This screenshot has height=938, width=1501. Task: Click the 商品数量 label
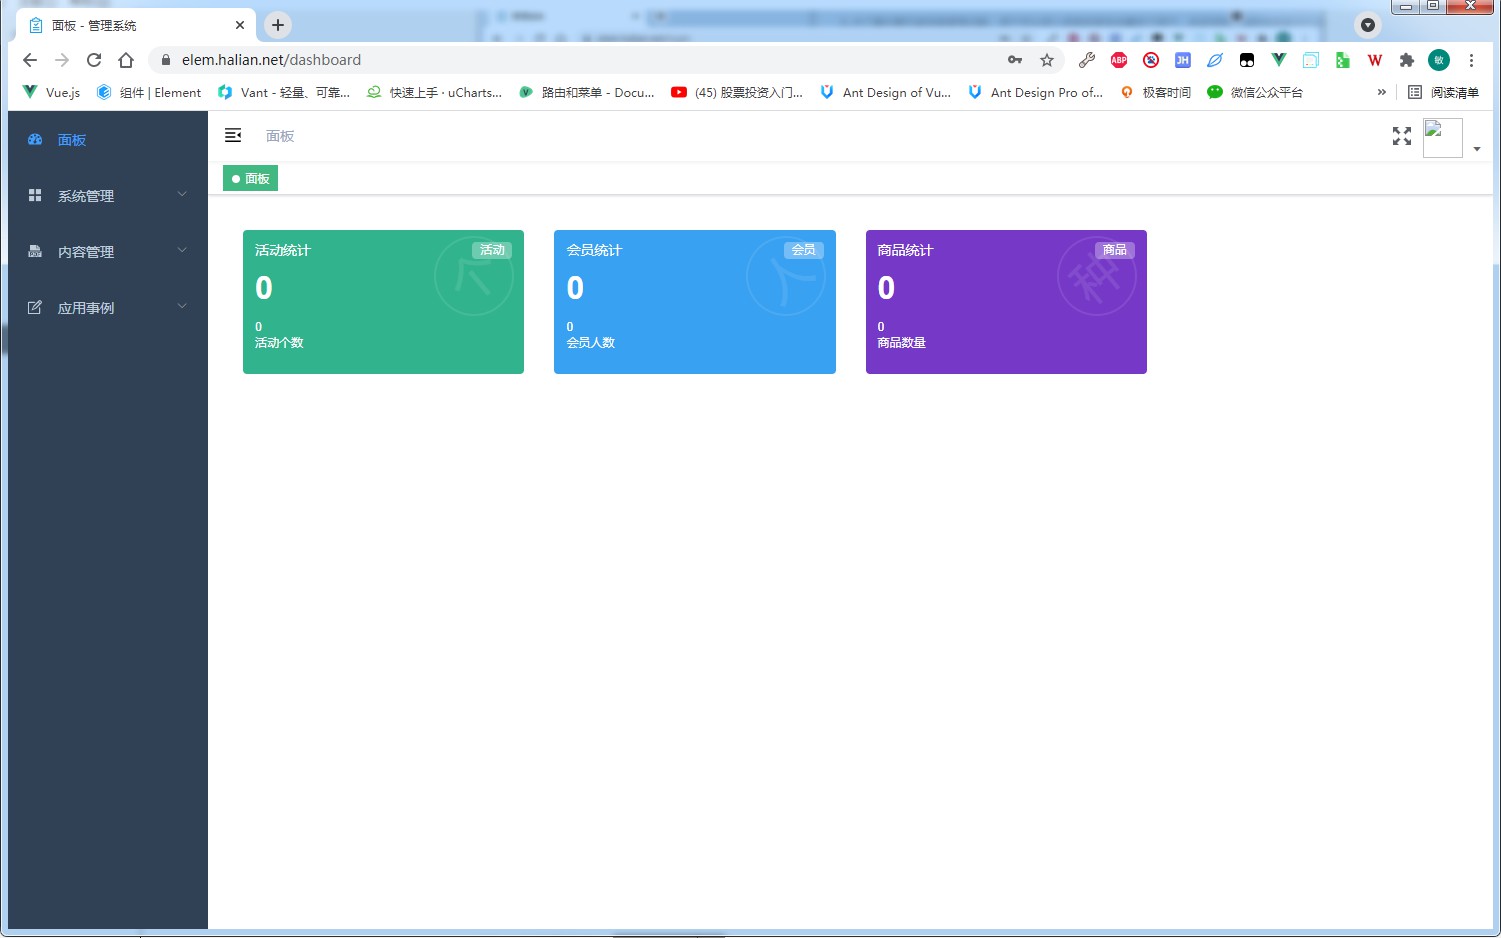[902, 342]
